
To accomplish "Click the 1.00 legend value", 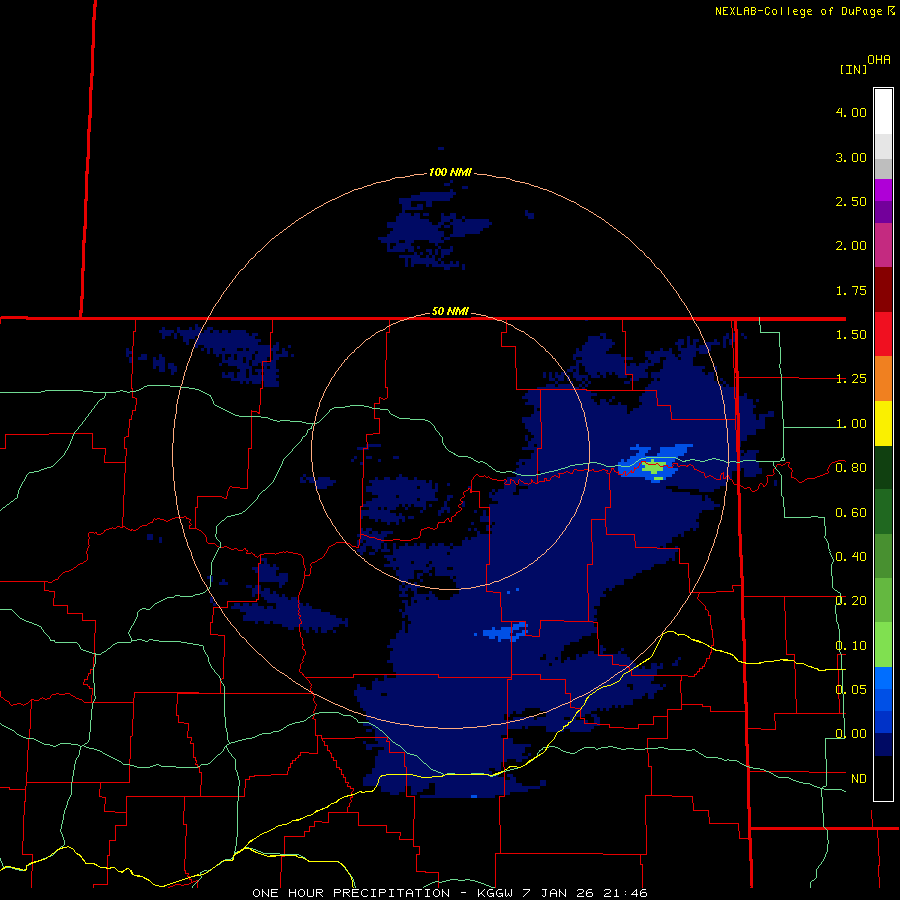I will (x=851, y=424).
